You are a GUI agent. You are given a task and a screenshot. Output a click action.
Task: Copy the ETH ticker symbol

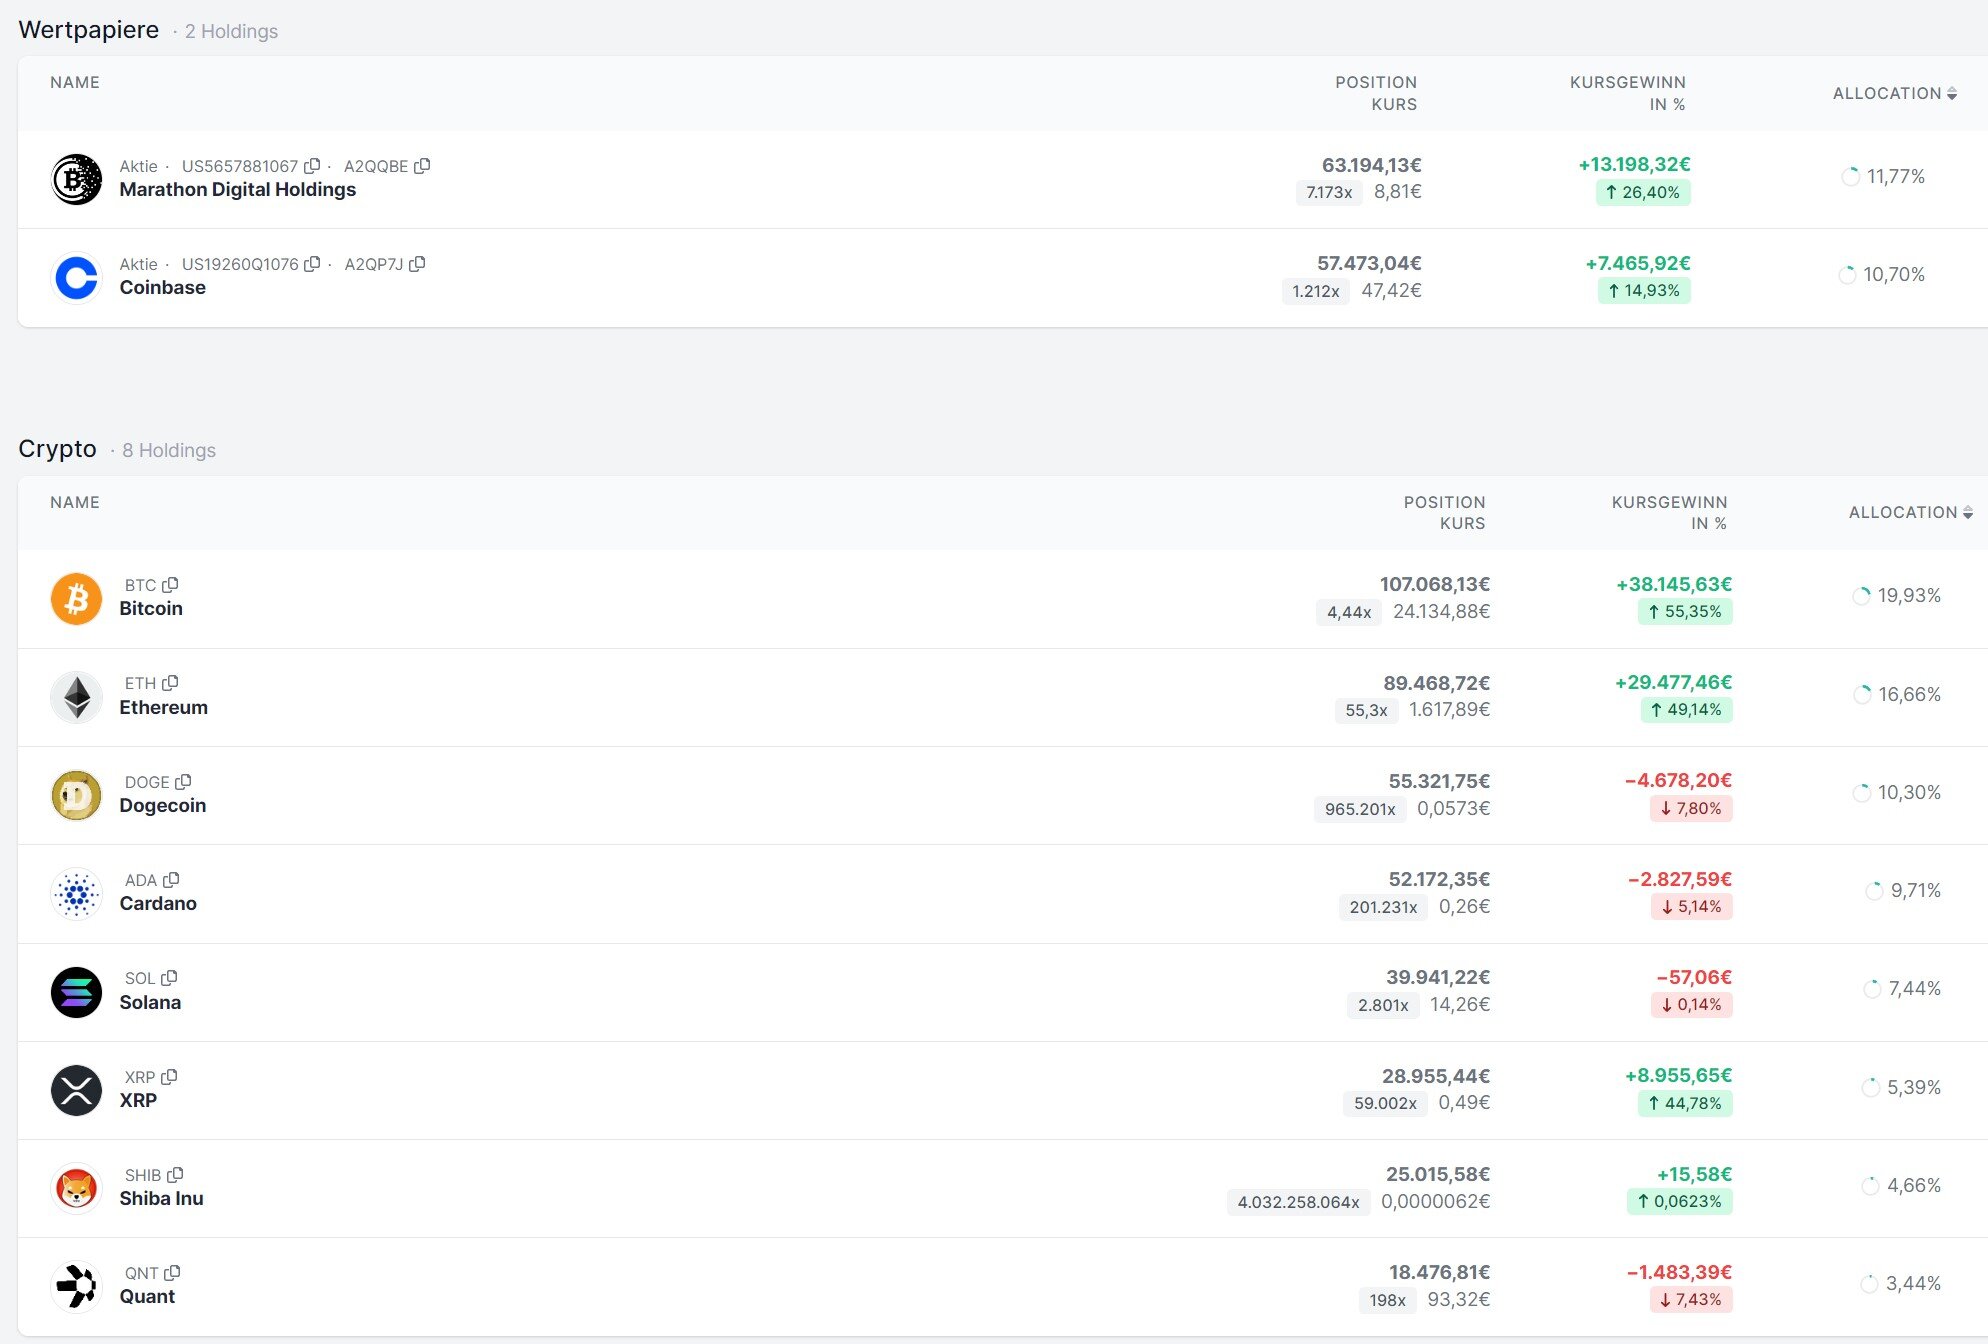click(x=171, y=683)
